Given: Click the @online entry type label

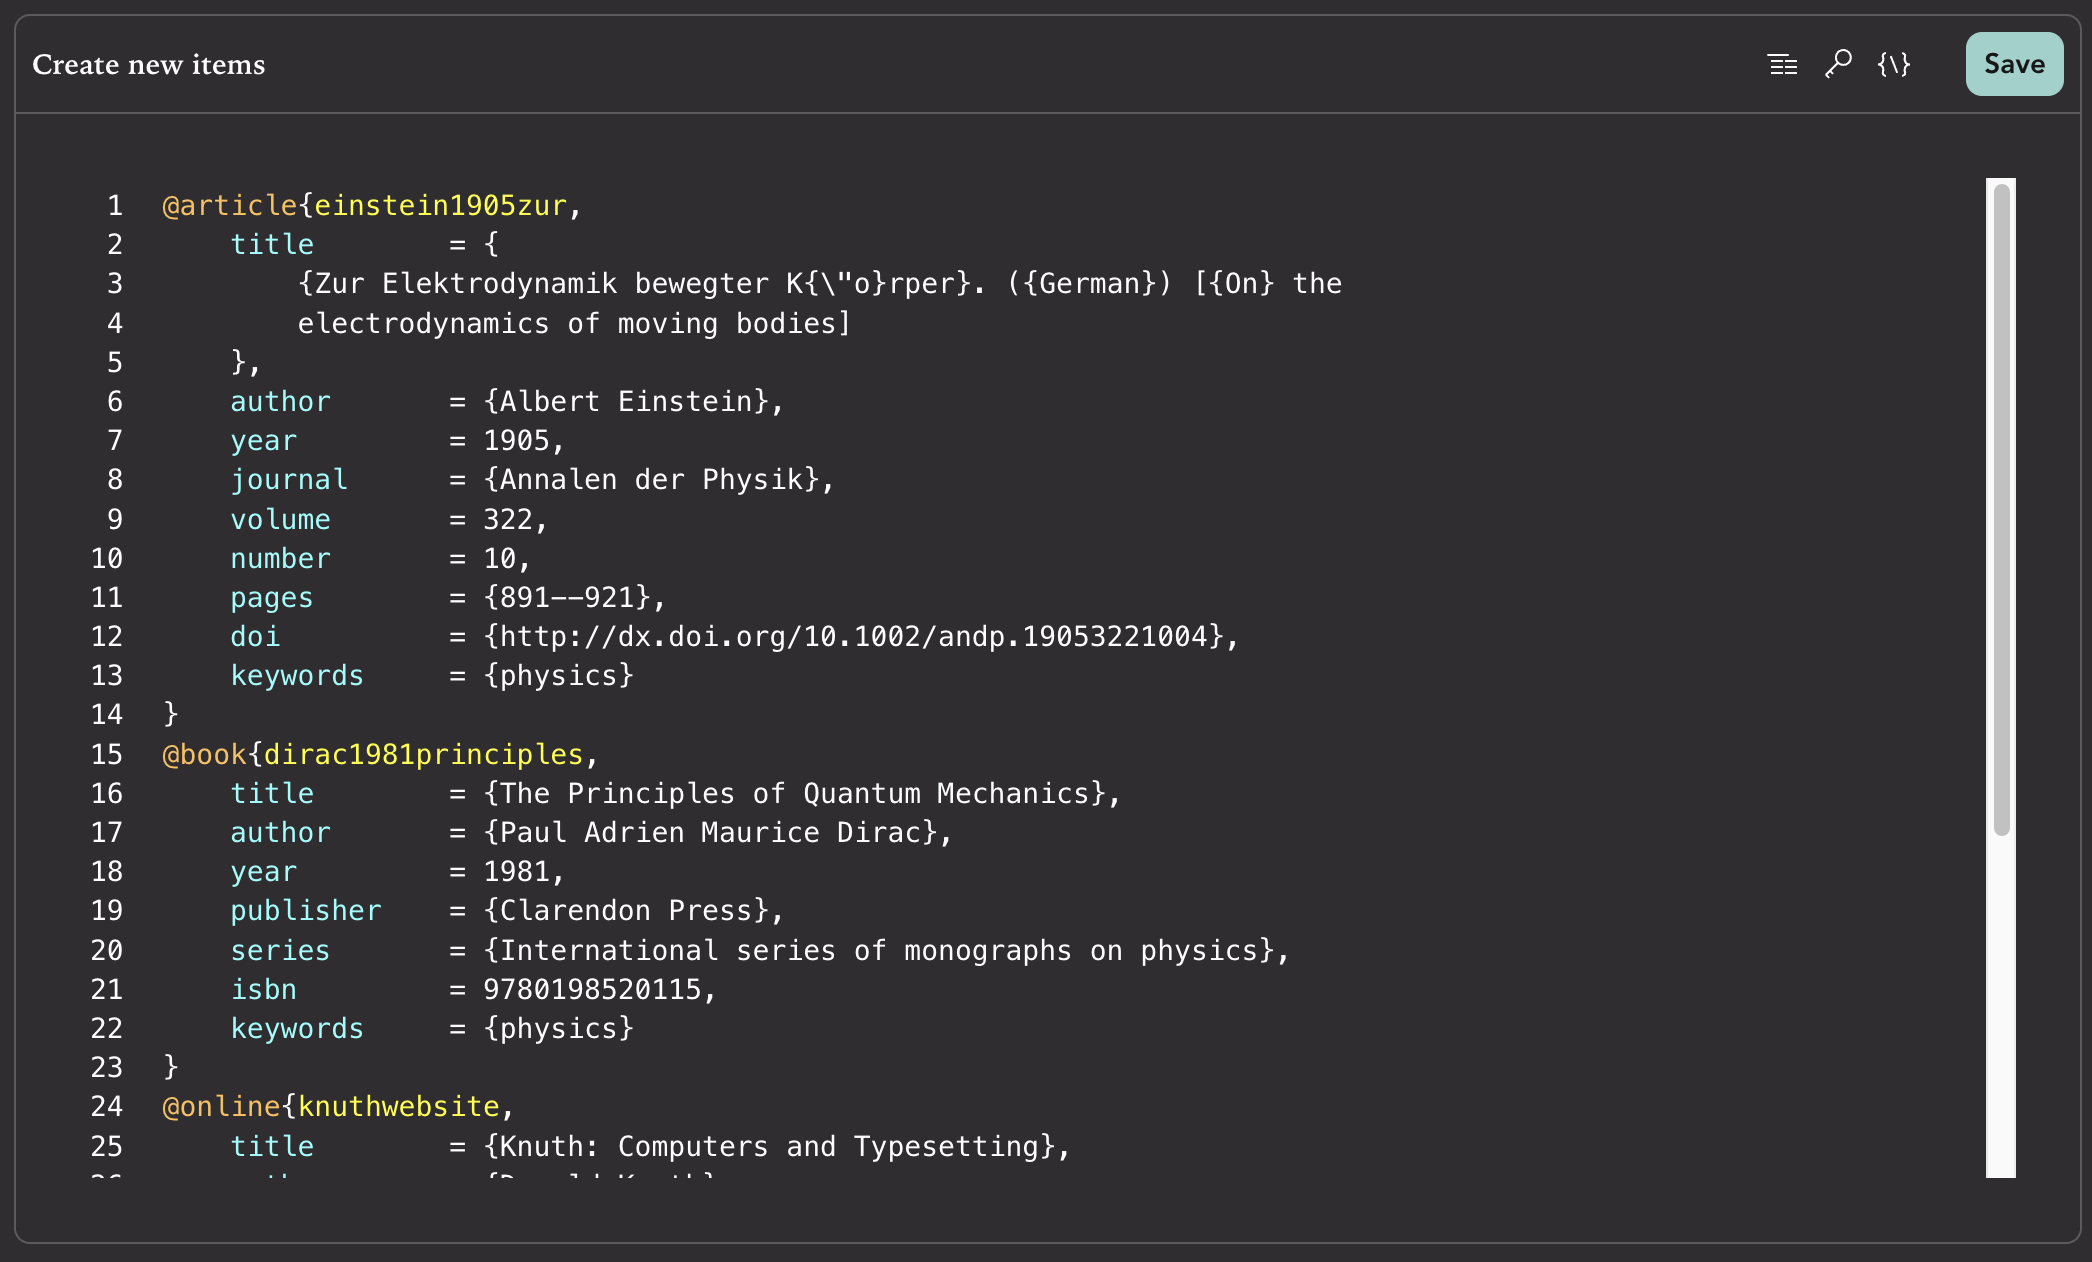Looking at the screenshot, I should click(x=219, y=1106).
